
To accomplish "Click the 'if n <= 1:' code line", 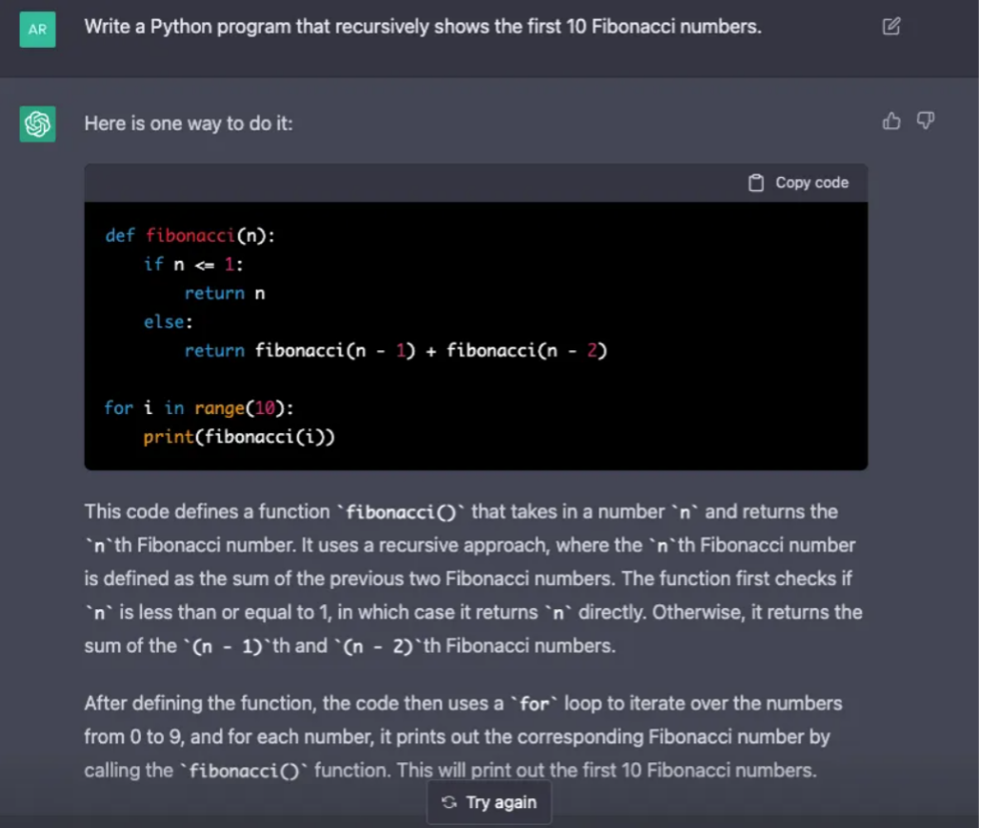I will point(194,265).
